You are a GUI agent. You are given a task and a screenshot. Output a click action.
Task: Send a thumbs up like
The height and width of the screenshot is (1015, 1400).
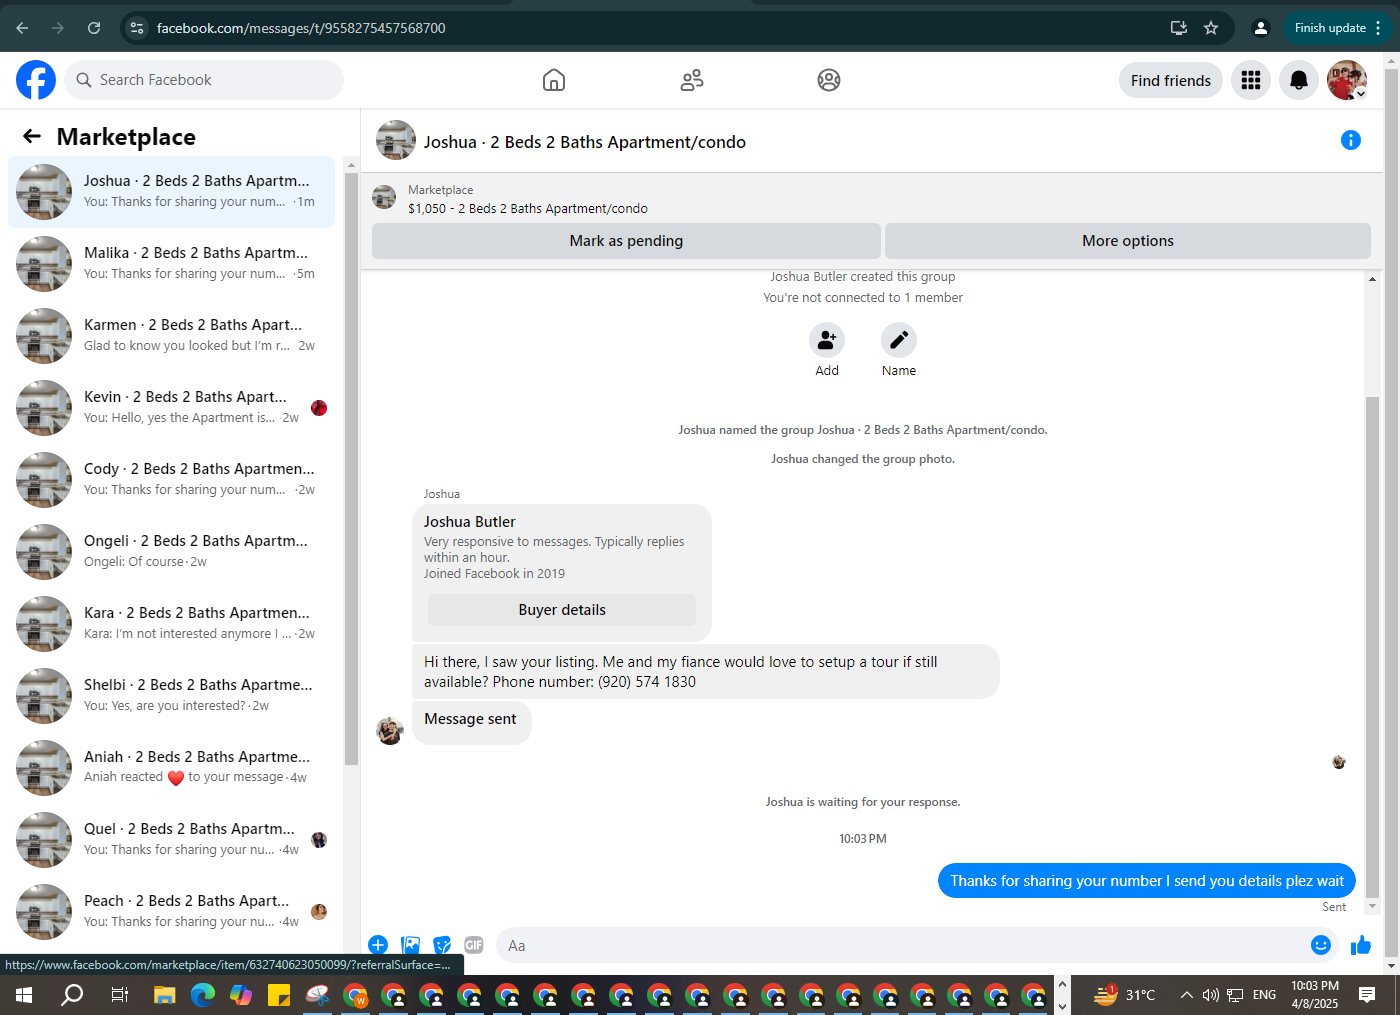[1361, 945]
